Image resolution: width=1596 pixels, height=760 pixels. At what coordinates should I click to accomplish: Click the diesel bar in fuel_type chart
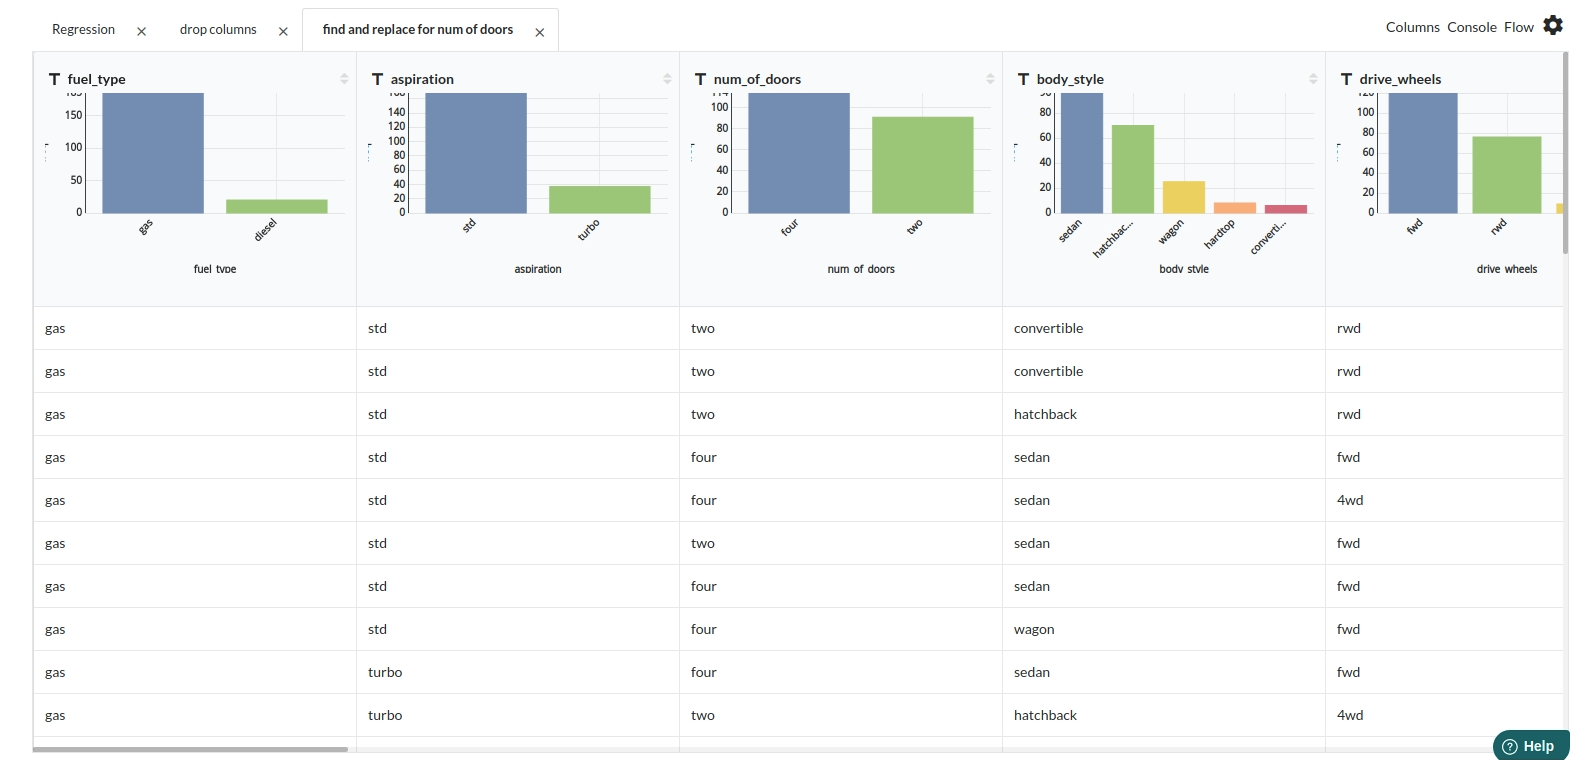point(277,206)
